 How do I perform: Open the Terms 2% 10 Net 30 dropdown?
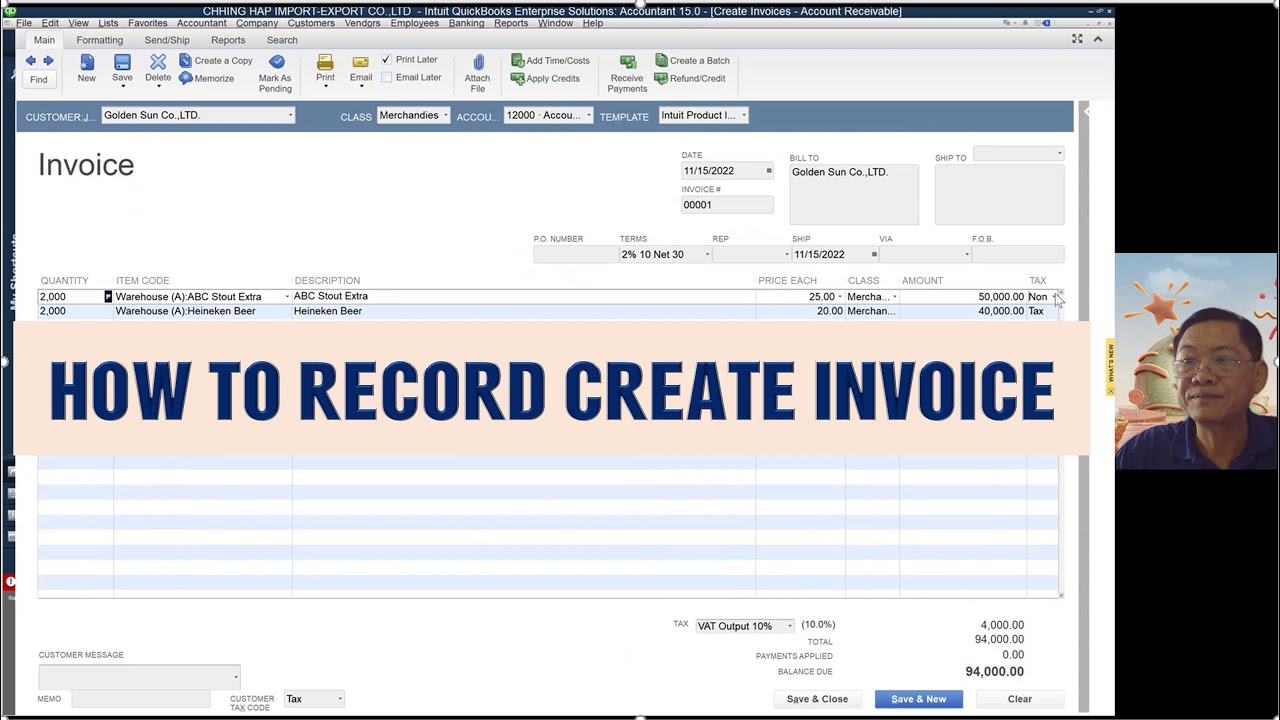click(x=707, y=254)
